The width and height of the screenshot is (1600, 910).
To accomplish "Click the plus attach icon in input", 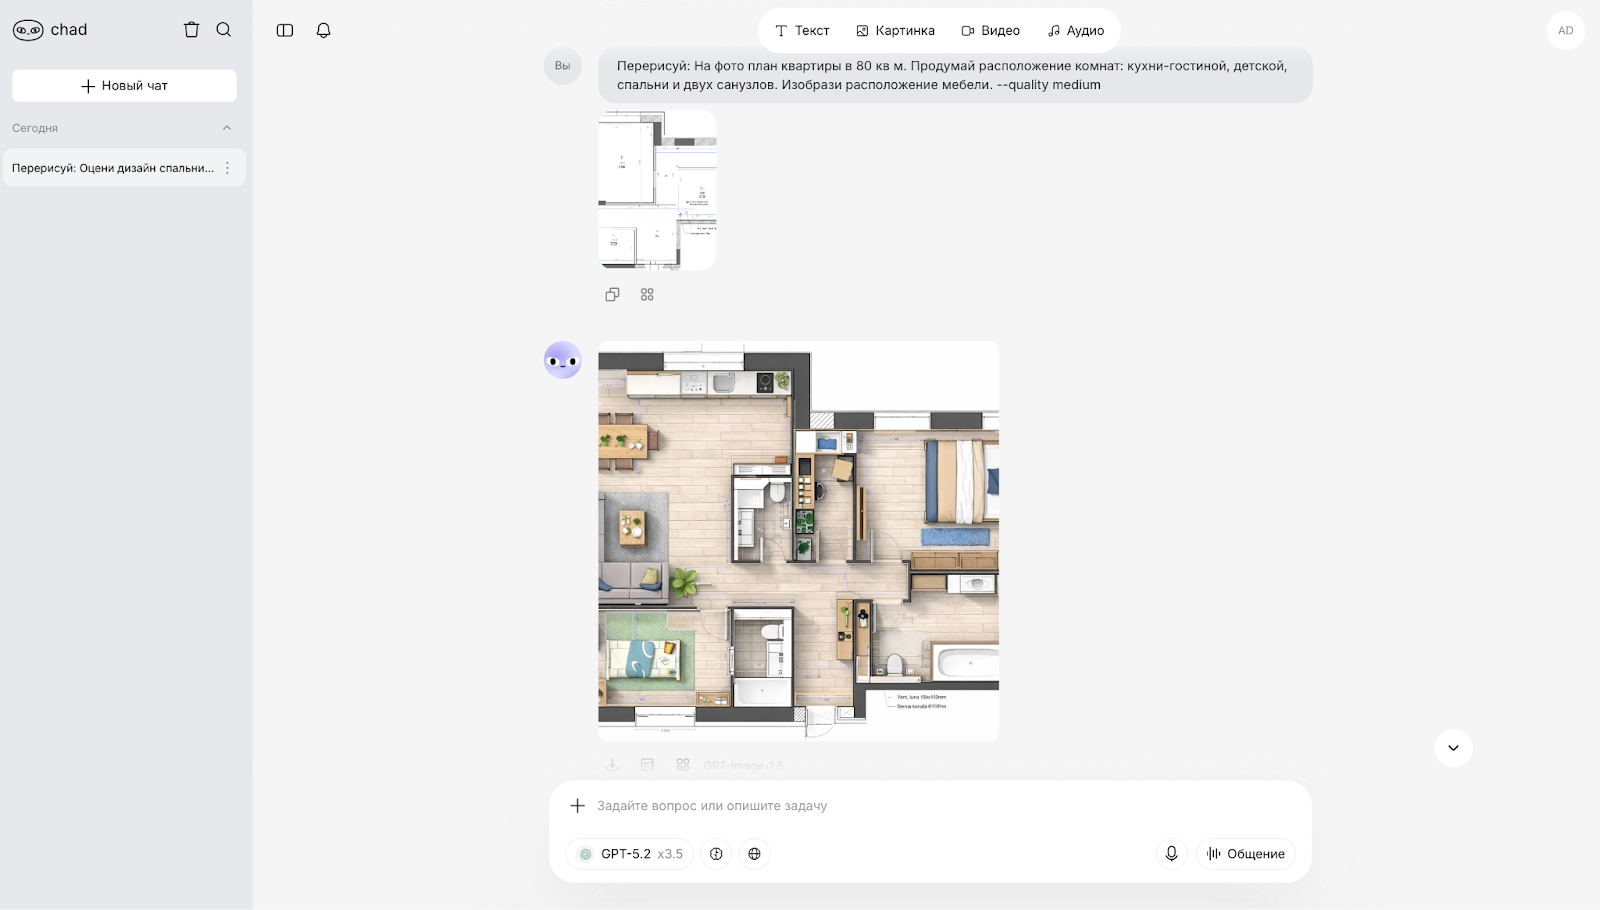I will click(577, 805).
